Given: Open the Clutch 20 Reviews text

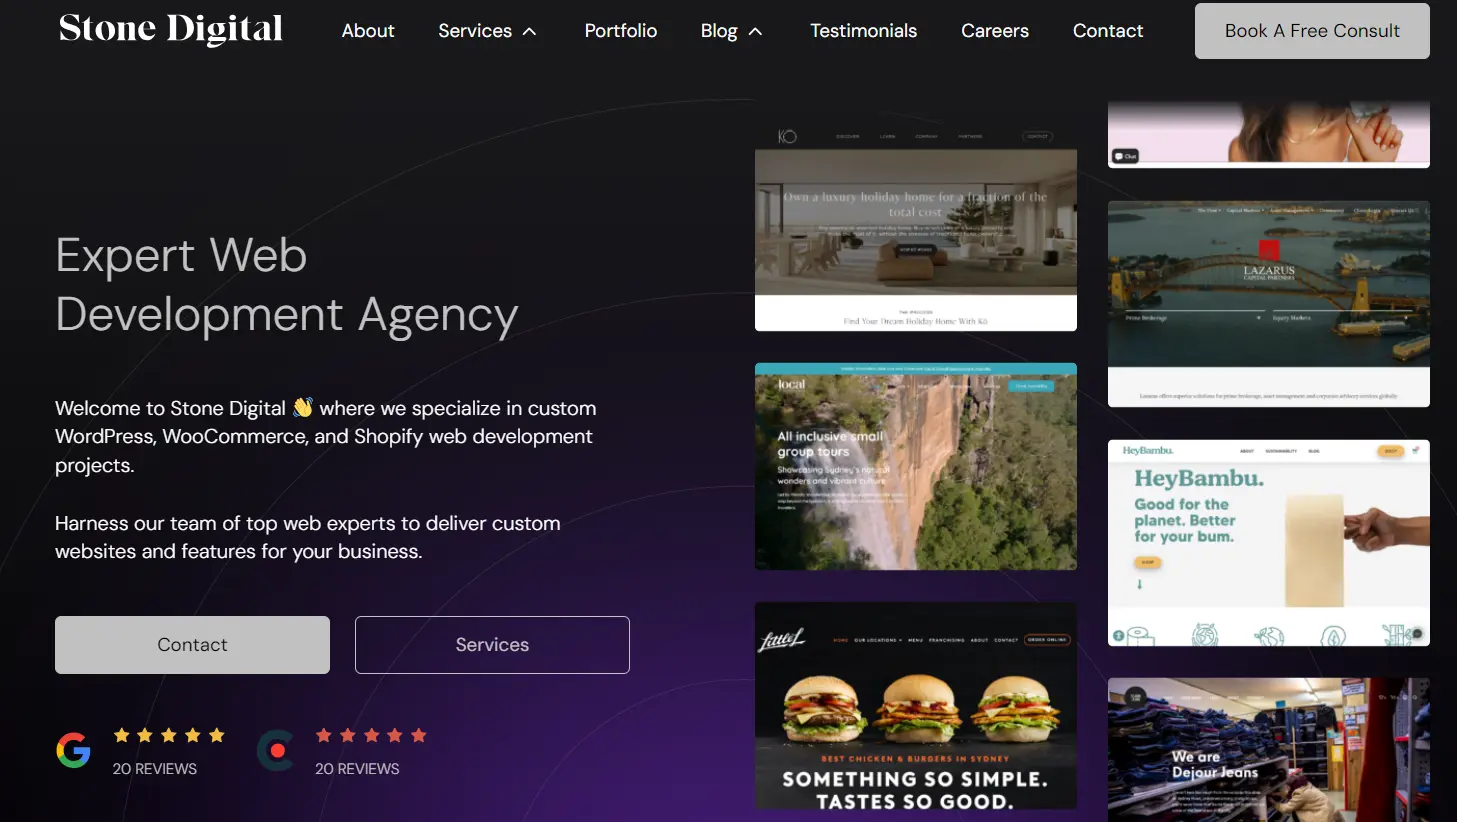Looking at the screenshot, I should coord(357,769).
